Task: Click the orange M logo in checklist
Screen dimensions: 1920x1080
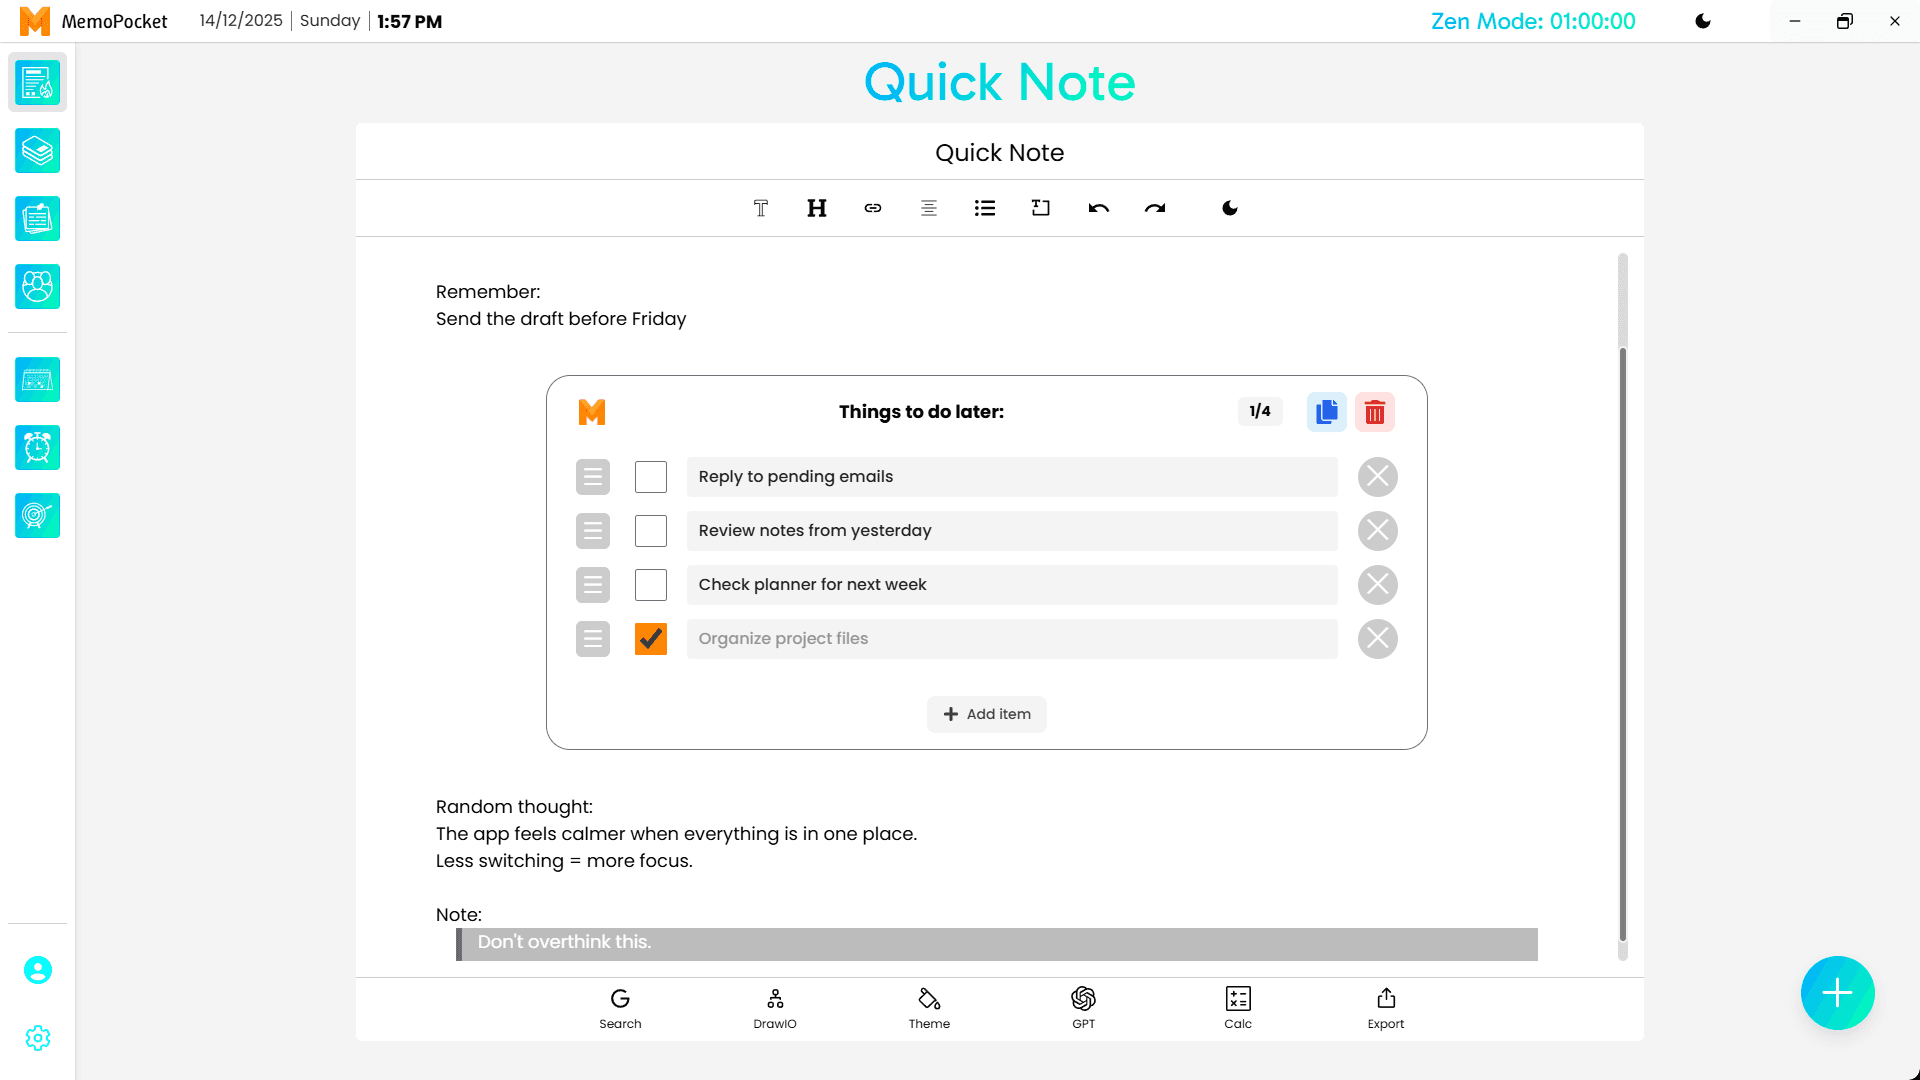Action: pos(592,412)
